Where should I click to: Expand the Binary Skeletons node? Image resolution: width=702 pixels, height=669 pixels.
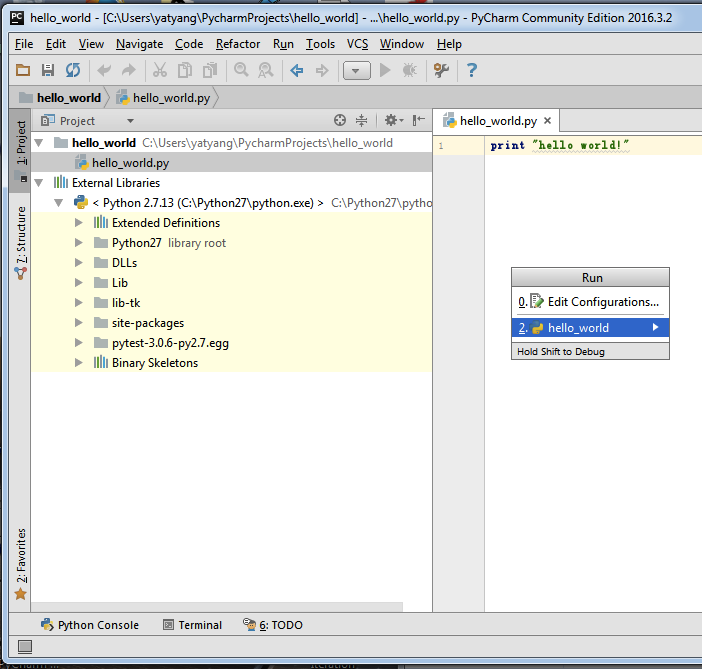78,363
